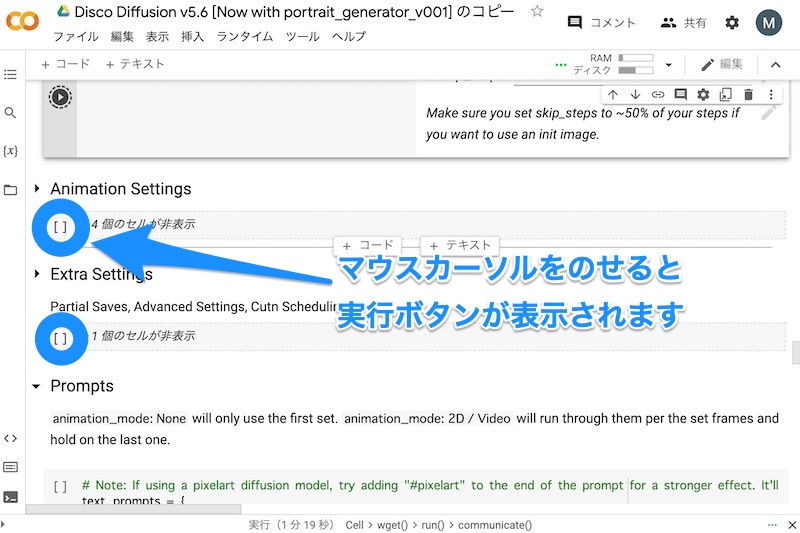Edit the markdown form with the pencil icon

click(768, 113)
